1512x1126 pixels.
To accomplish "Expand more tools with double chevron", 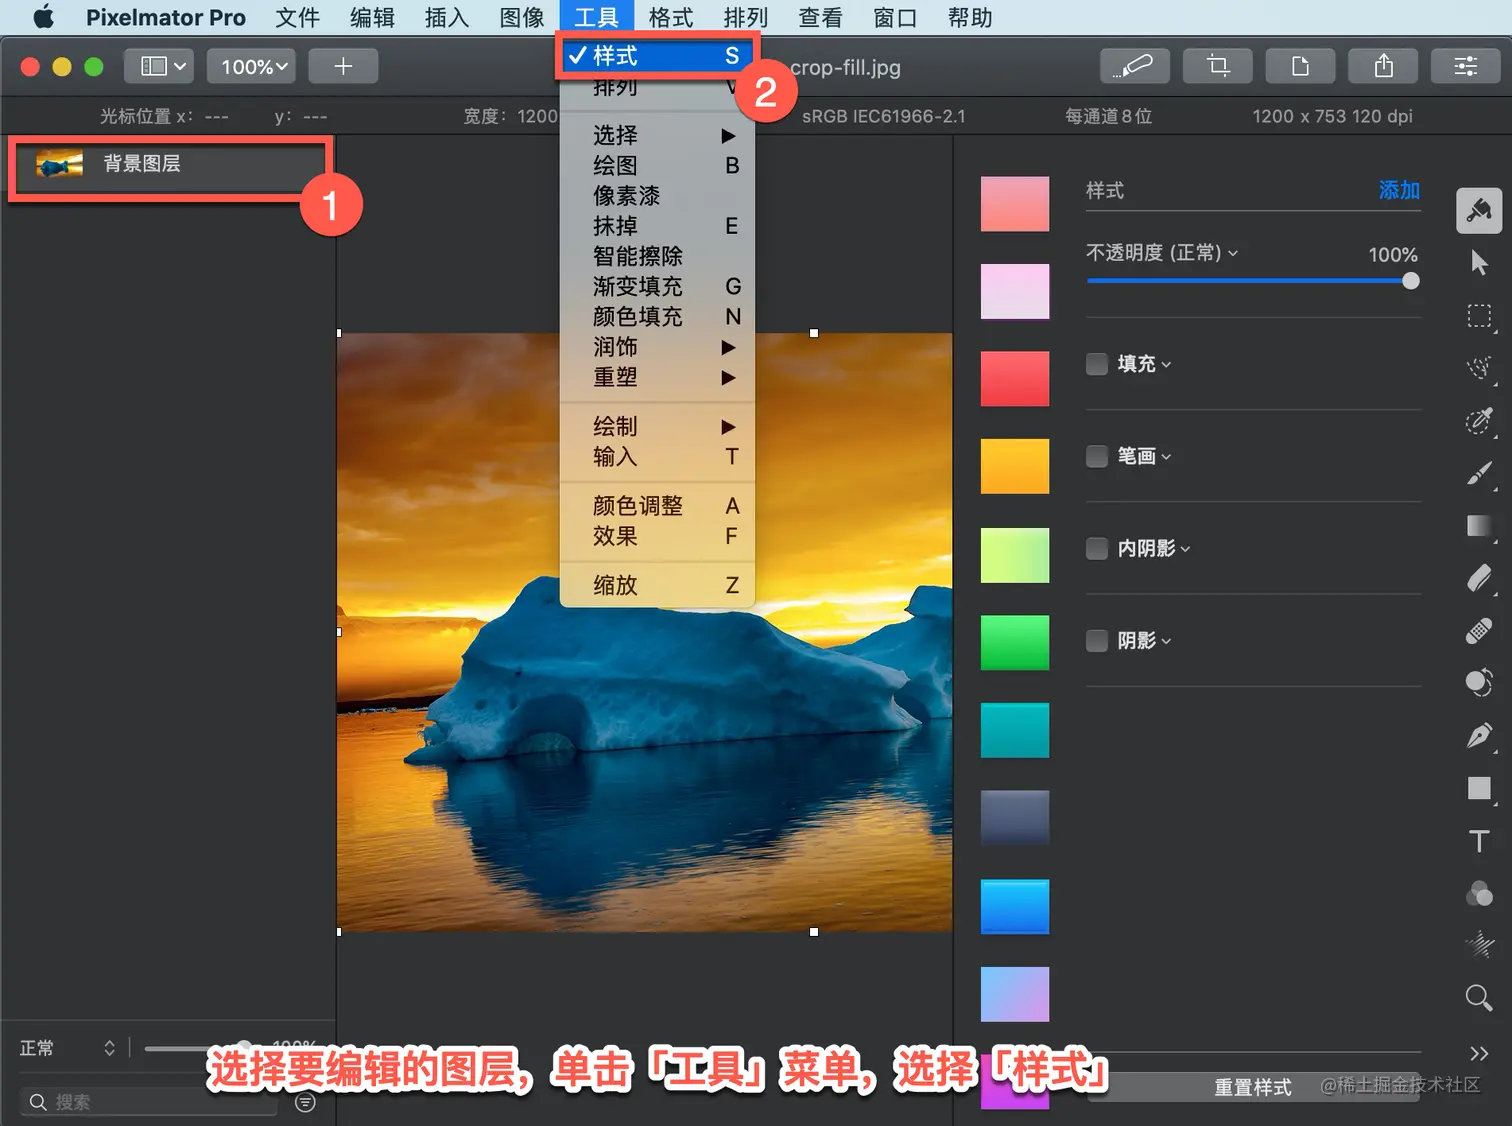I will pos(1479,1053).
